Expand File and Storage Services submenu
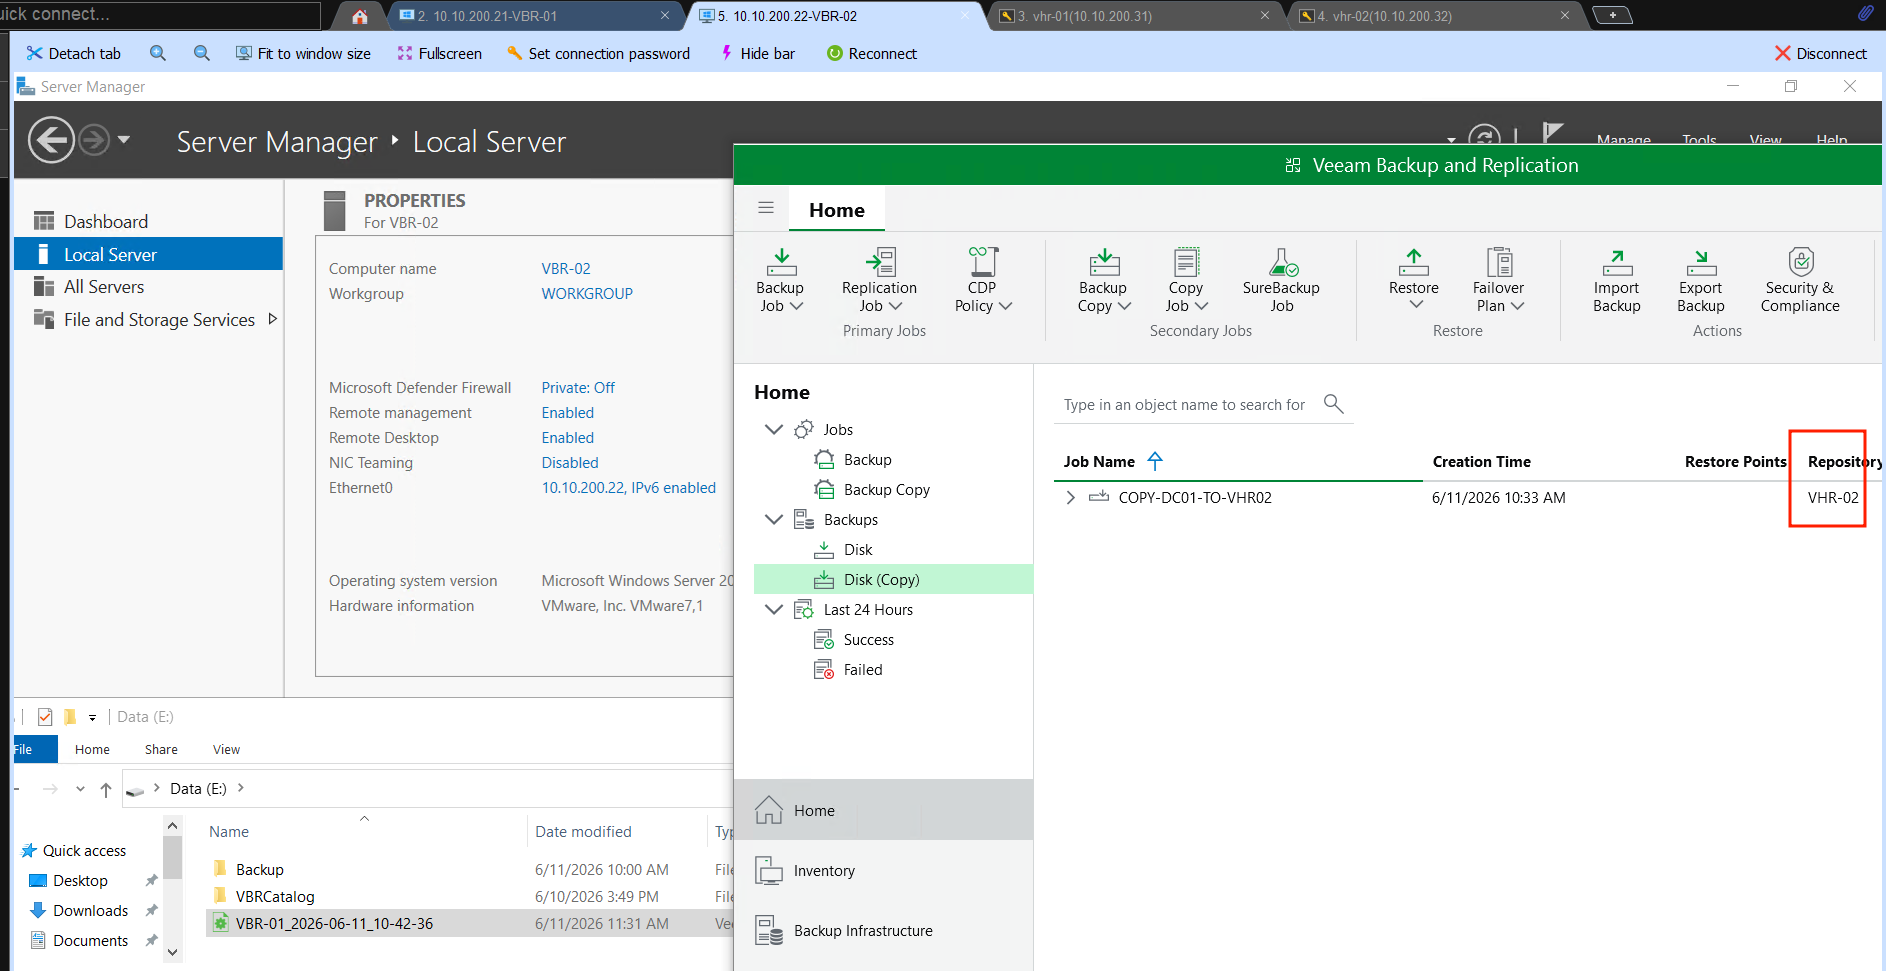Screen dimensions: 1886x971 coord(272,319)
